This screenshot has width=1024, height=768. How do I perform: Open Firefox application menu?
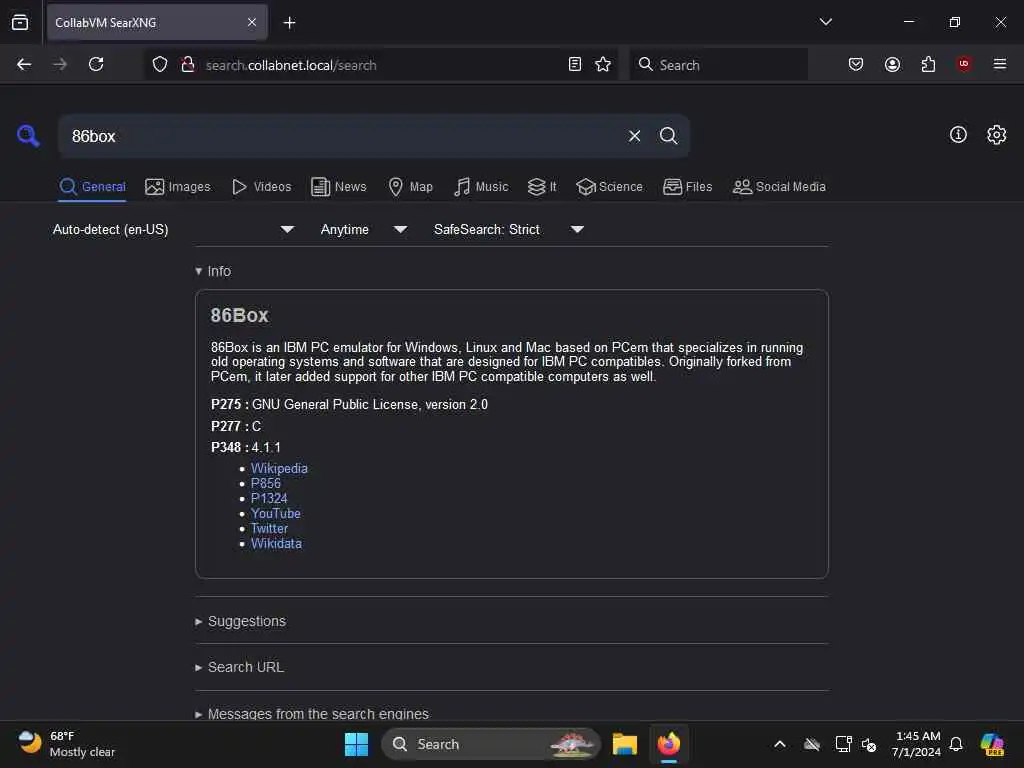(x=999, y=64)
